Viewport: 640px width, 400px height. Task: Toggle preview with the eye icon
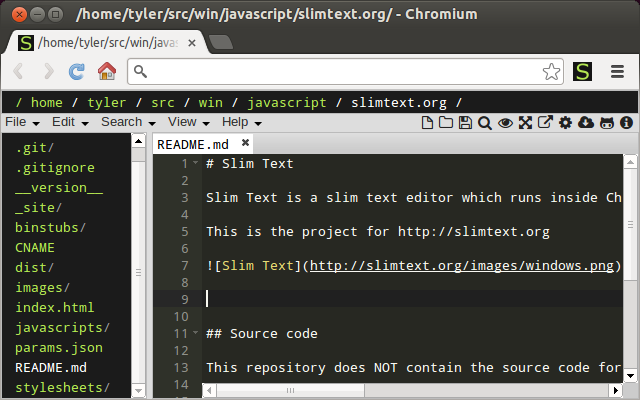pyautogui.click(x=505, y=123)
